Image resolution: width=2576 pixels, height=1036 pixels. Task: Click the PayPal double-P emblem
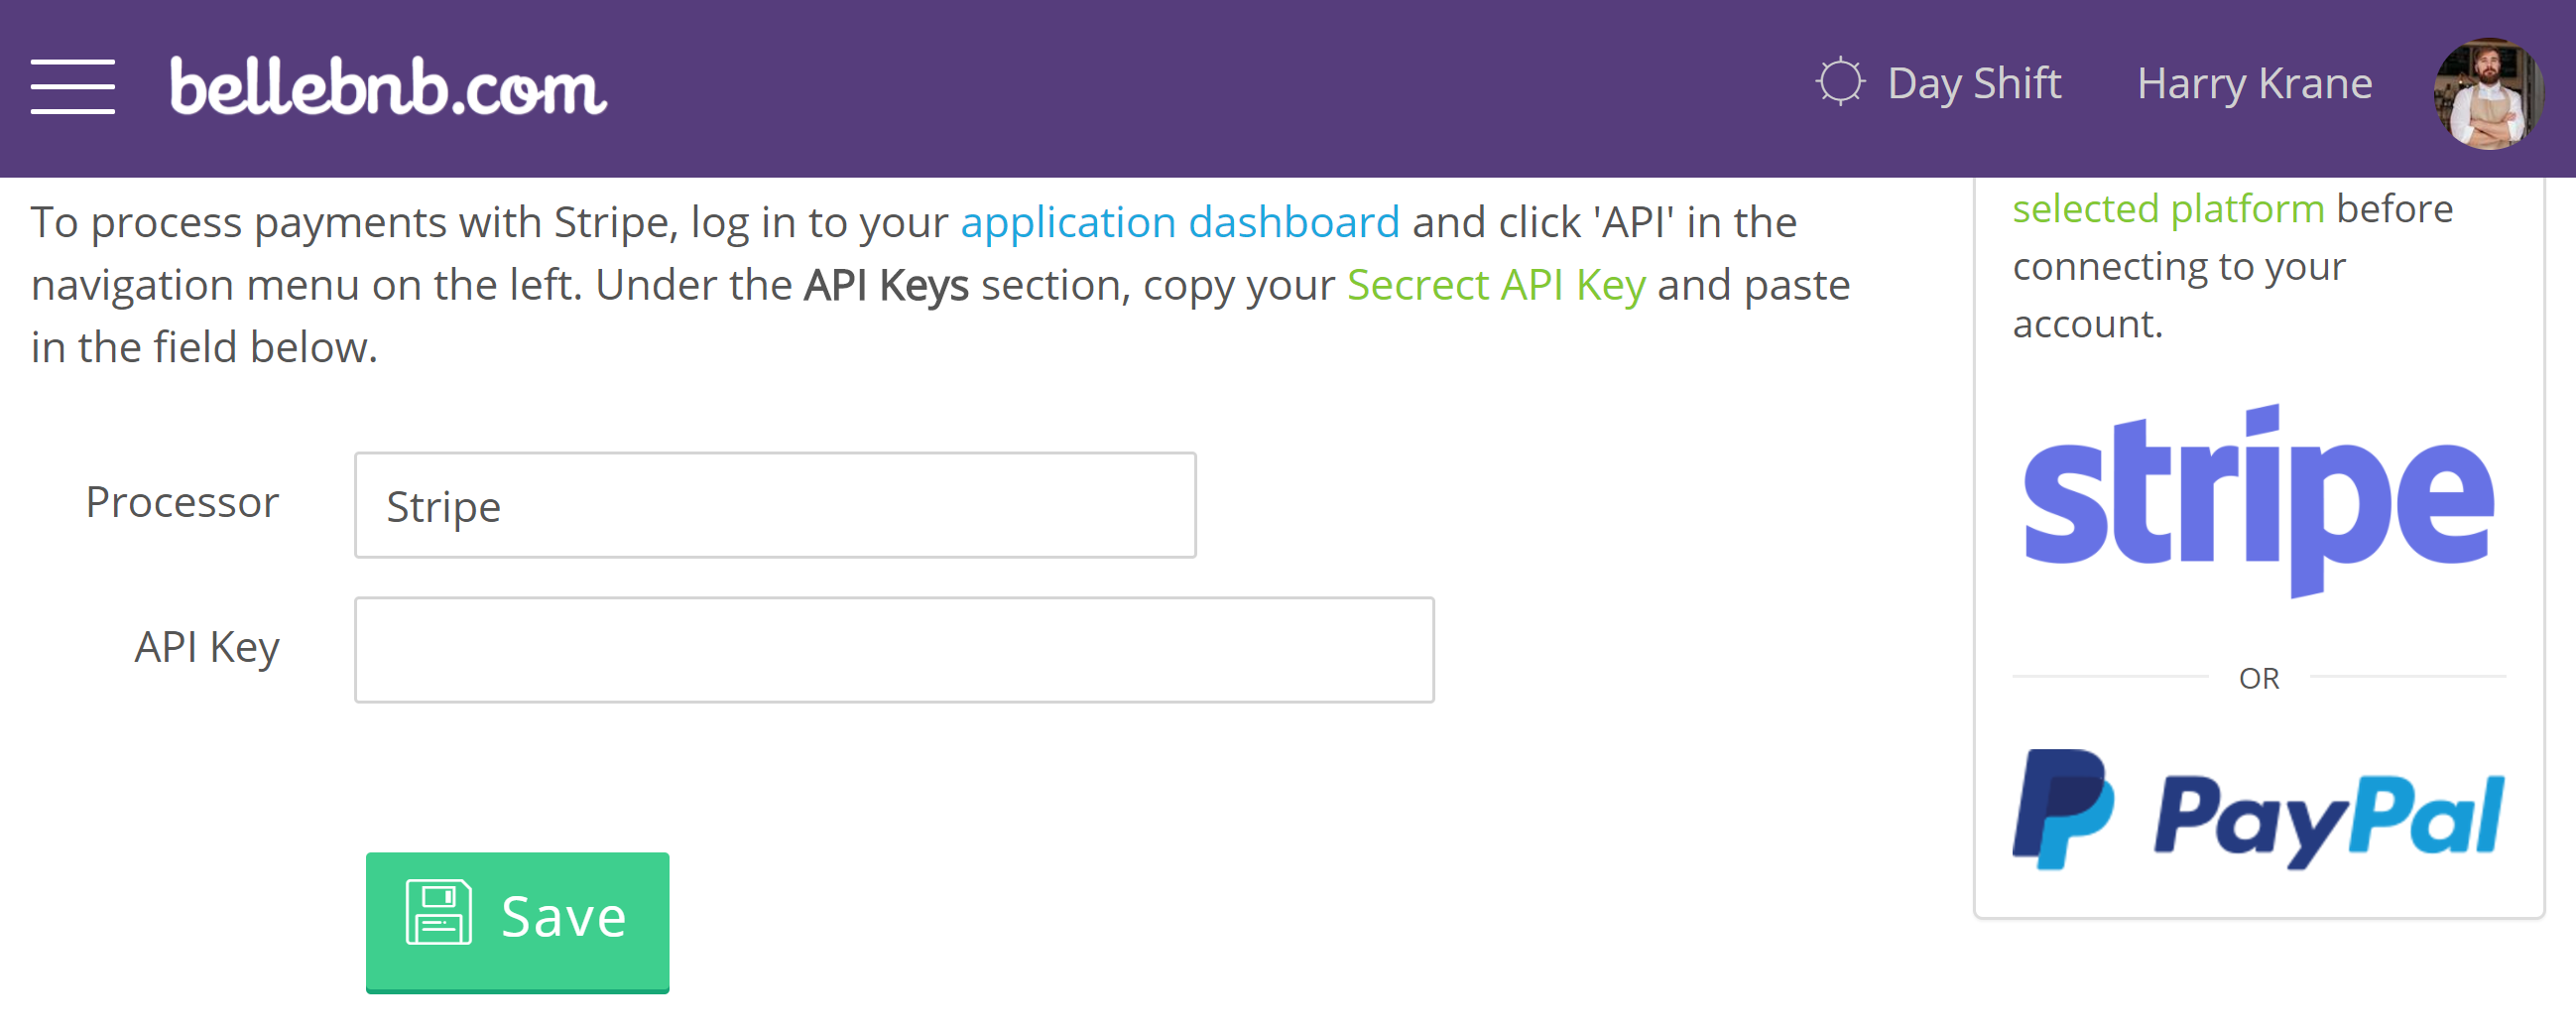pos(2062,811)
